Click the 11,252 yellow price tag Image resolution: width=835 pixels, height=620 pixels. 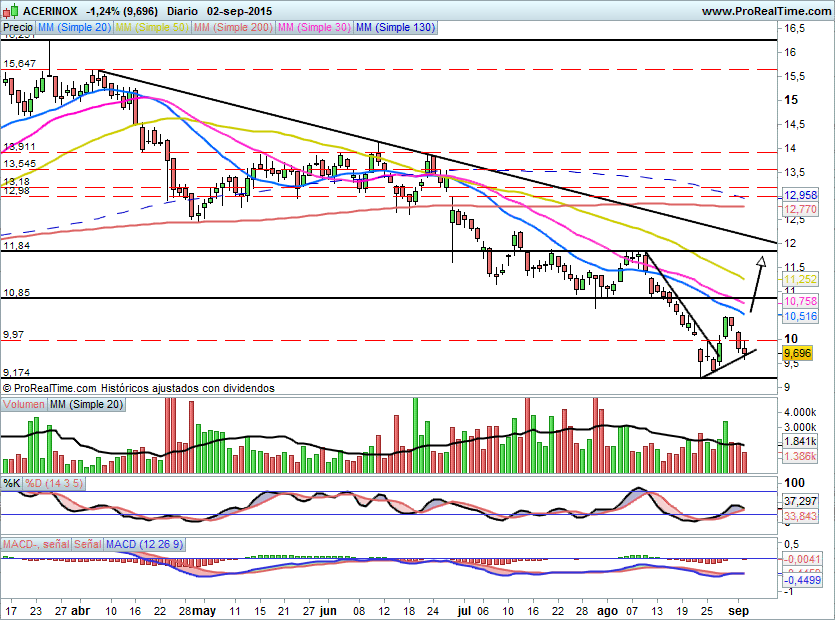(799, 280)
